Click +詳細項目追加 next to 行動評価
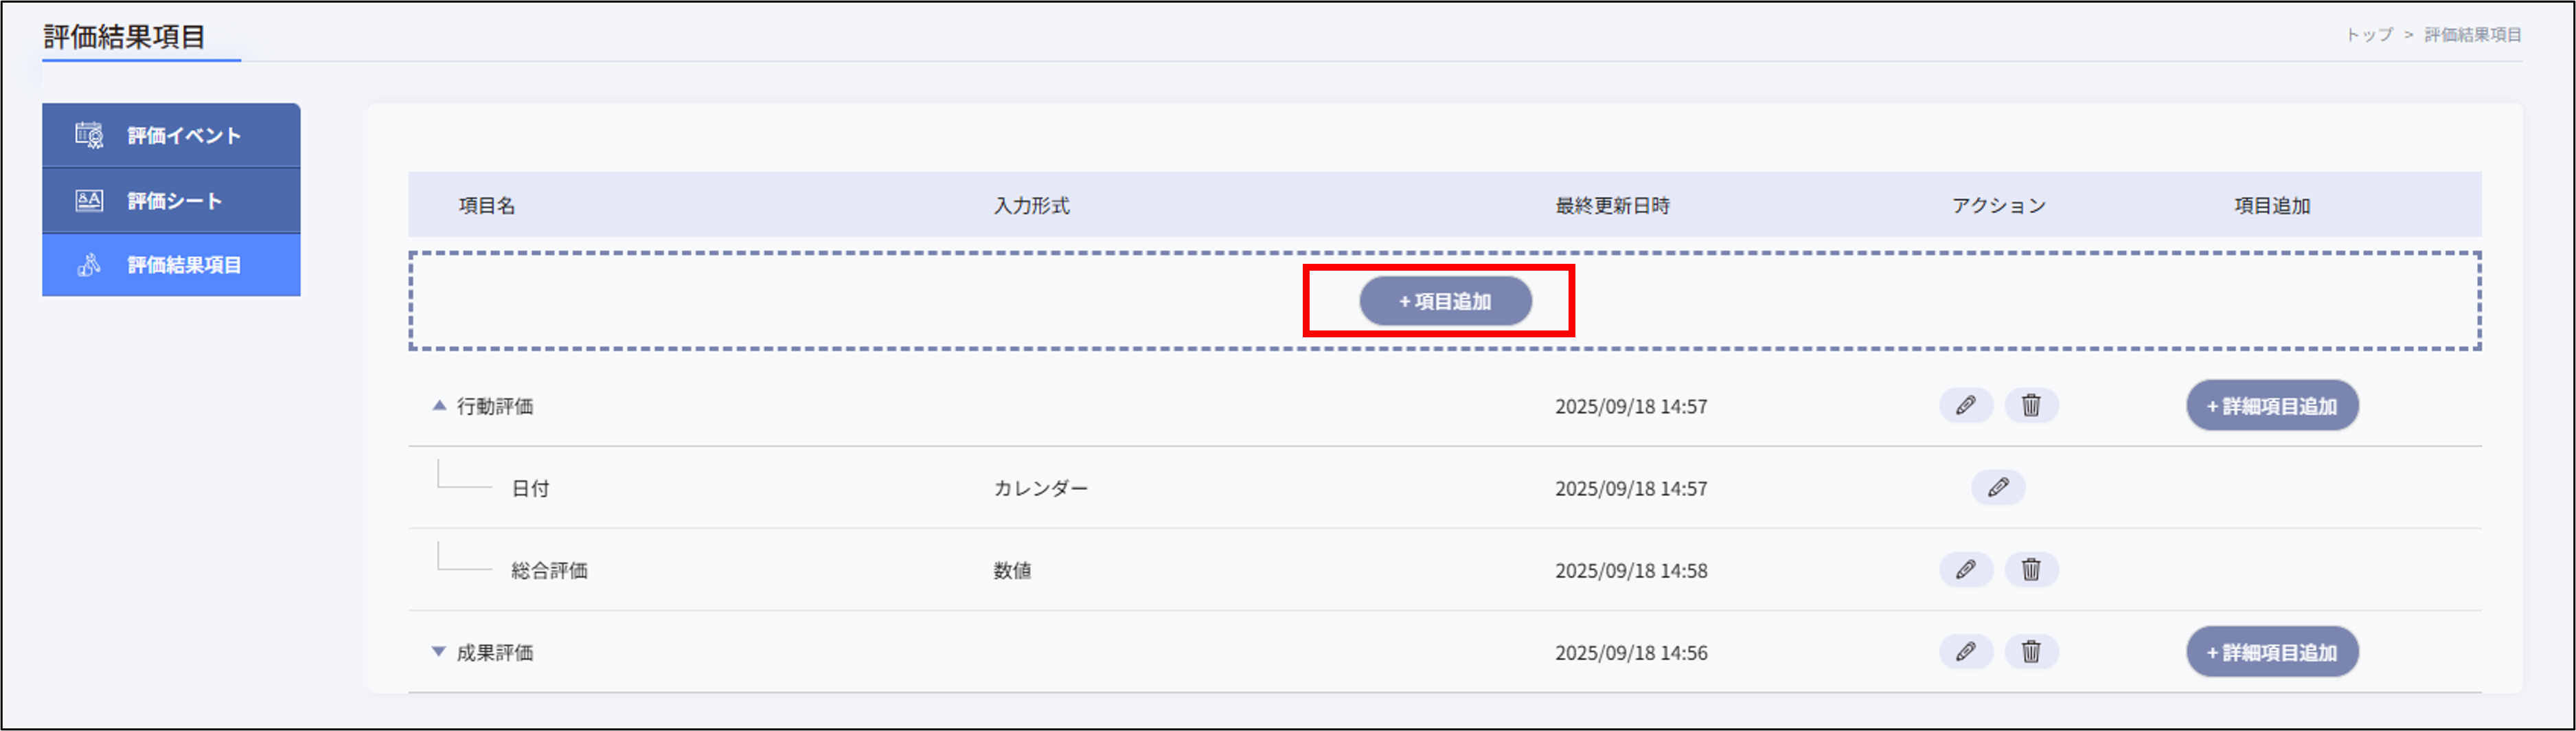 (x=2272, y=406)
